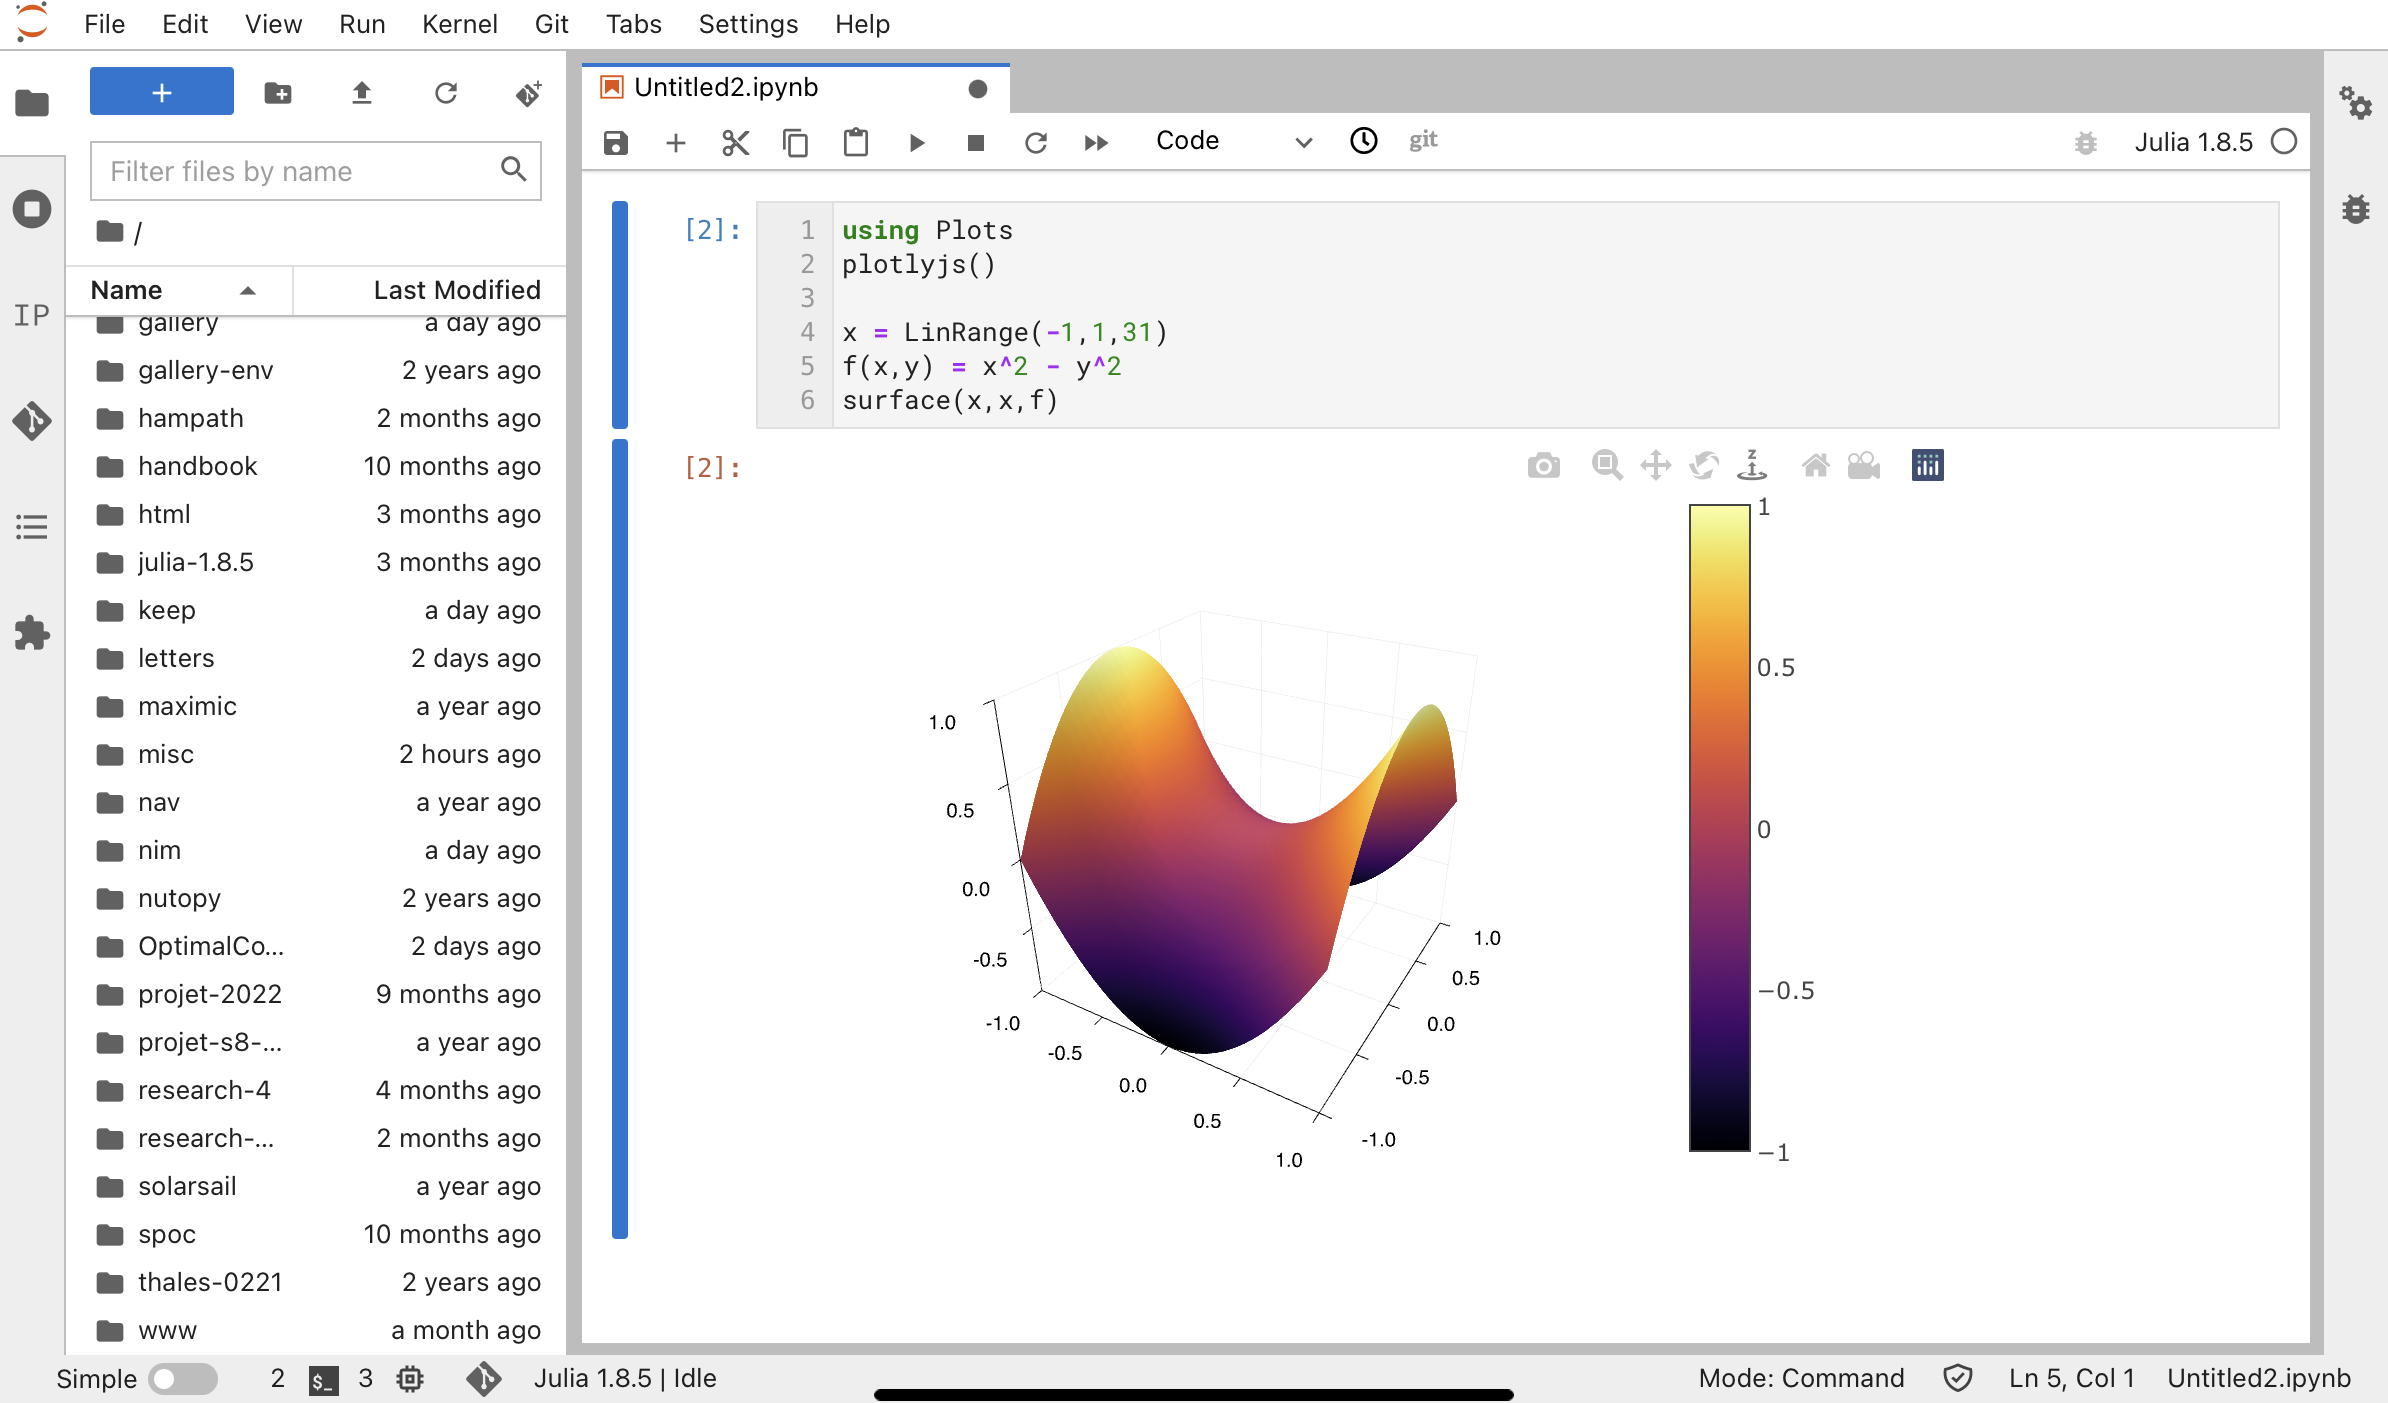The height and width of the screenshot is (1403, 2388).
Task: Open the Code cell type dropdown
Action: 1232,141
